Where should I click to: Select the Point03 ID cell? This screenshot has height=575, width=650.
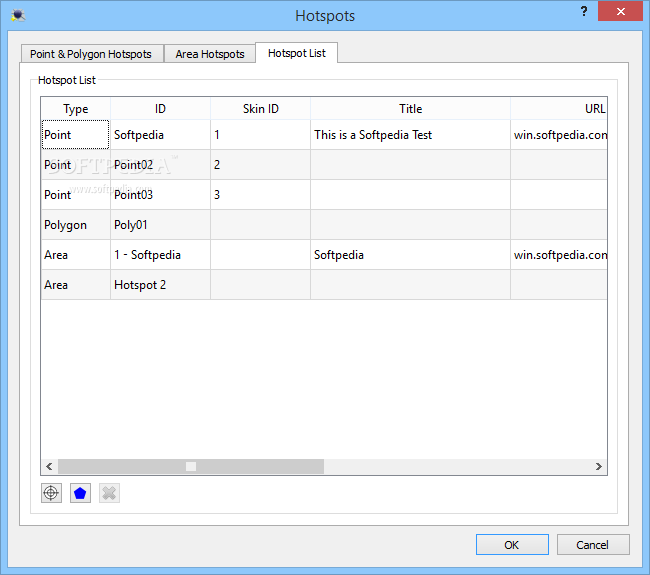click(x=160, y=194)
